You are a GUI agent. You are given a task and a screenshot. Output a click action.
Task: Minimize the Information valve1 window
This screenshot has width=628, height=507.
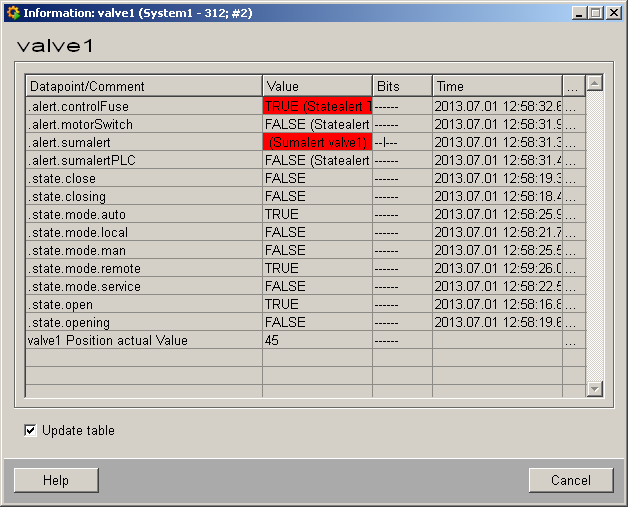tap(579, 13)
